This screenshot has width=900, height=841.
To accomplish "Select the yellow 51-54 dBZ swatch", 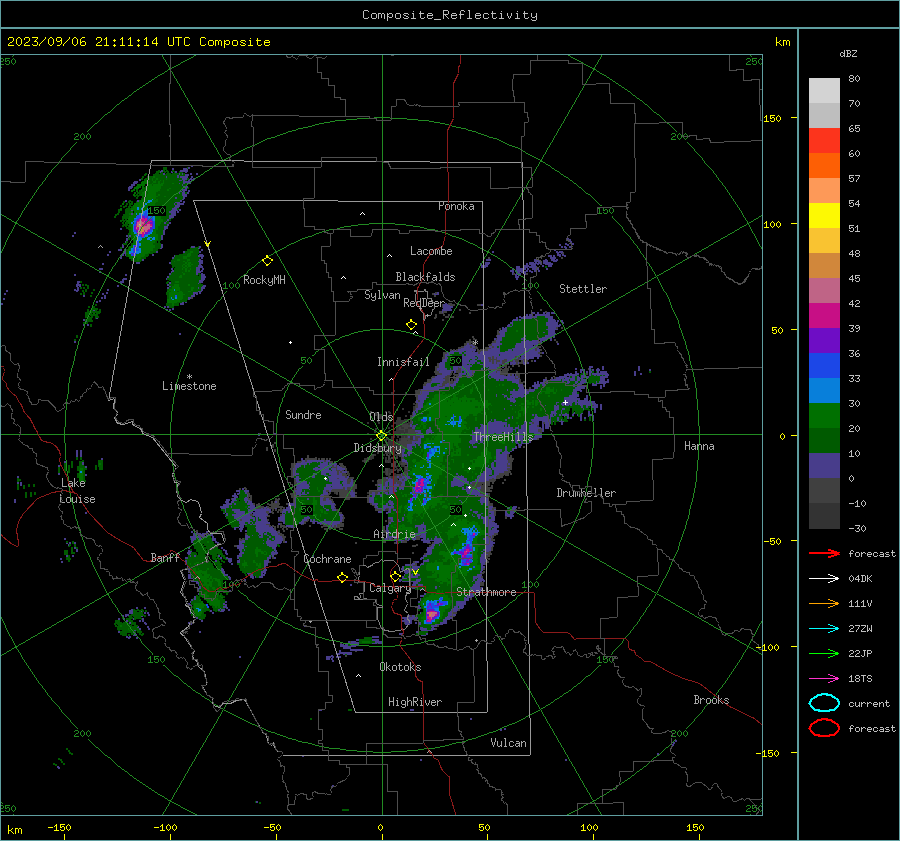I will click(824, 216).
